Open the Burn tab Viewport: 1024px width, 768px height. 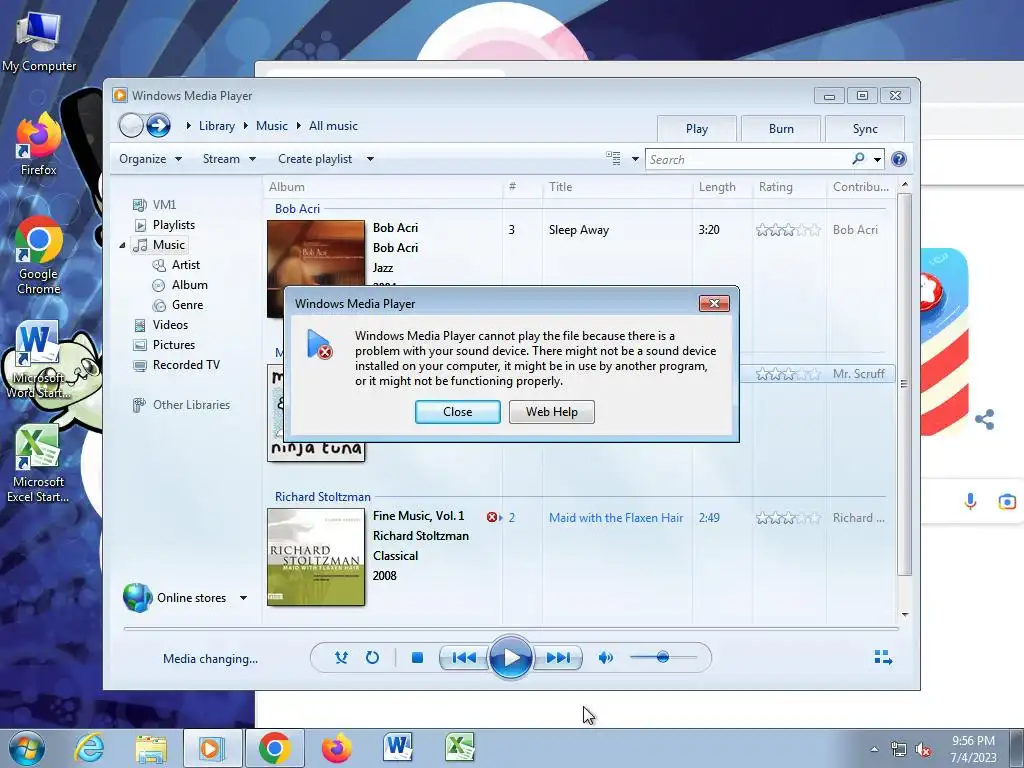point(781,129)
